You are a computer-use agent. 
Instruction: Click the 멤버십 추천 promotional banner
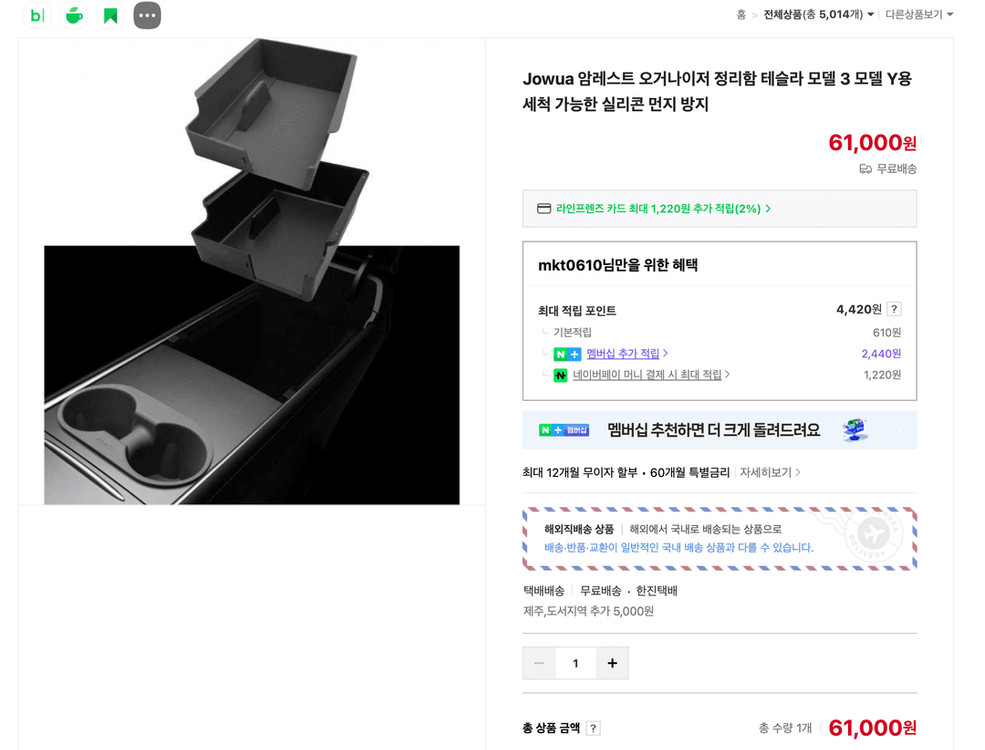click(x=719, y=430)
